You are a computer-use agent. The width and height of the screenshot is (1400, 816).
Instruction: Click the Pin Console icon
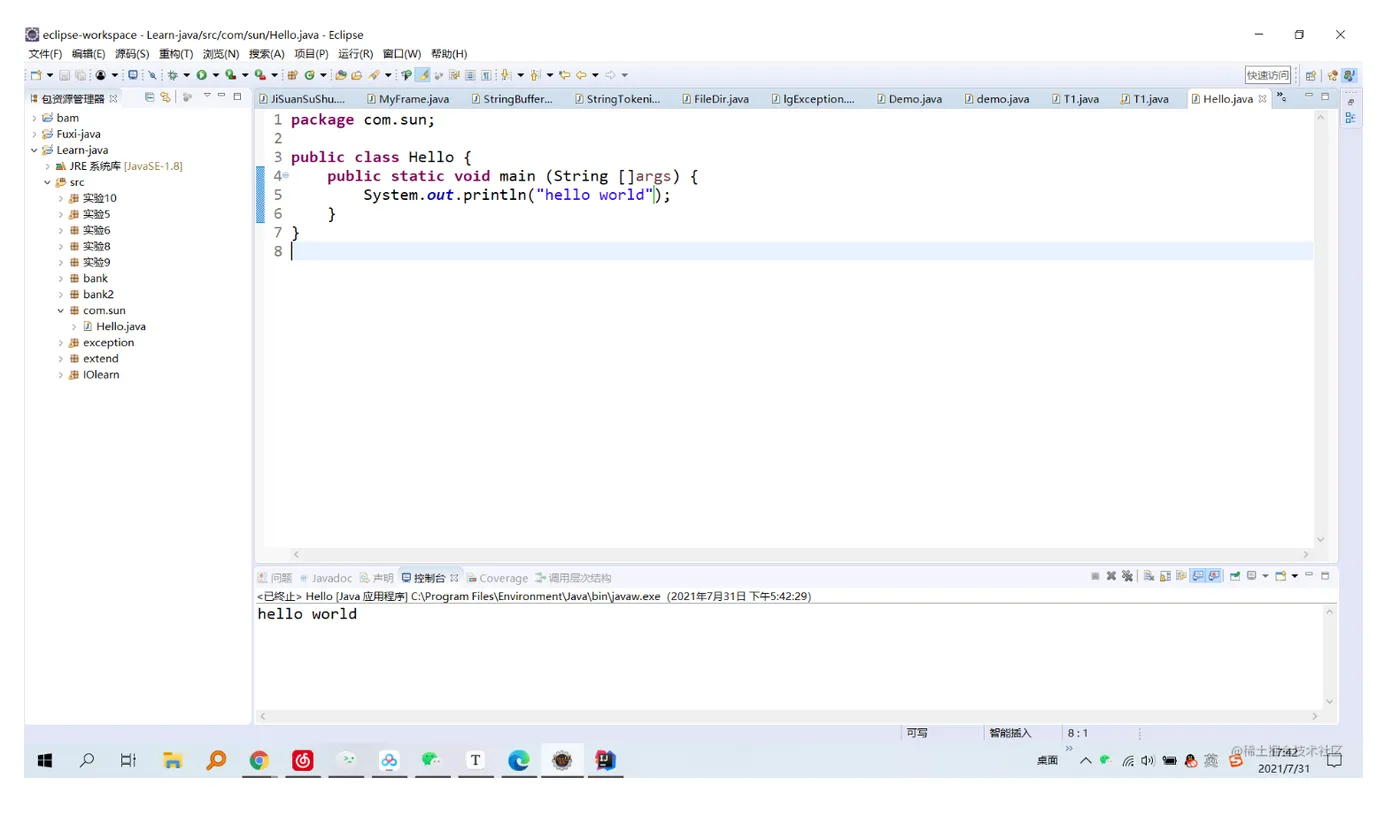click(1234, 576)
